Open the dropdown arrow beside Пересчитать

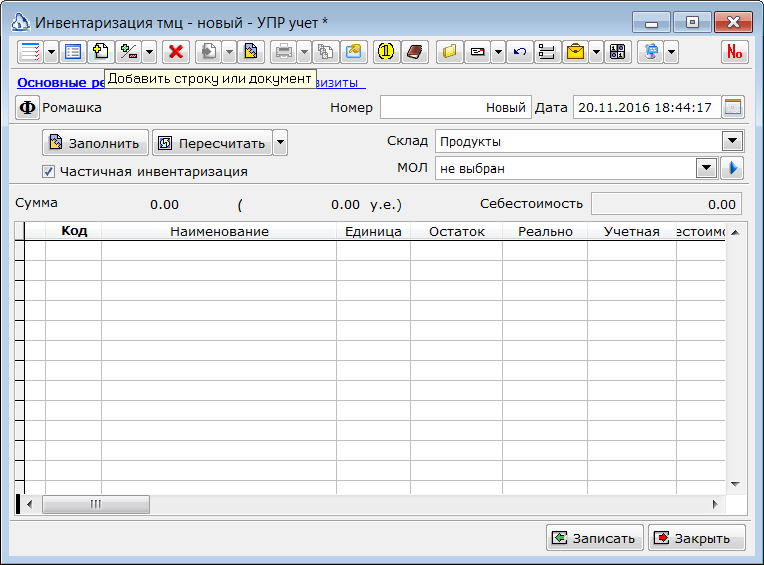pyautogui.click(x=280, y=143)
